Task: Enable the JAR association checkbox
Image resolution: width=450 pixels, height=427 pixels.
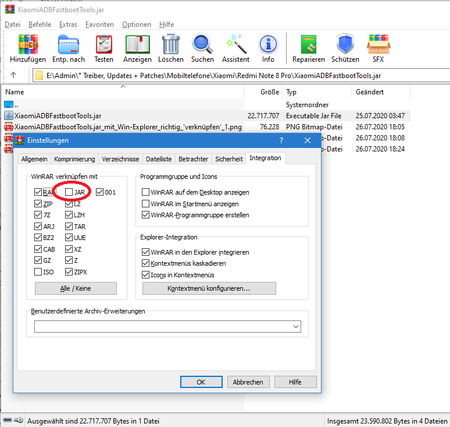Action: (x=69, y=192)
